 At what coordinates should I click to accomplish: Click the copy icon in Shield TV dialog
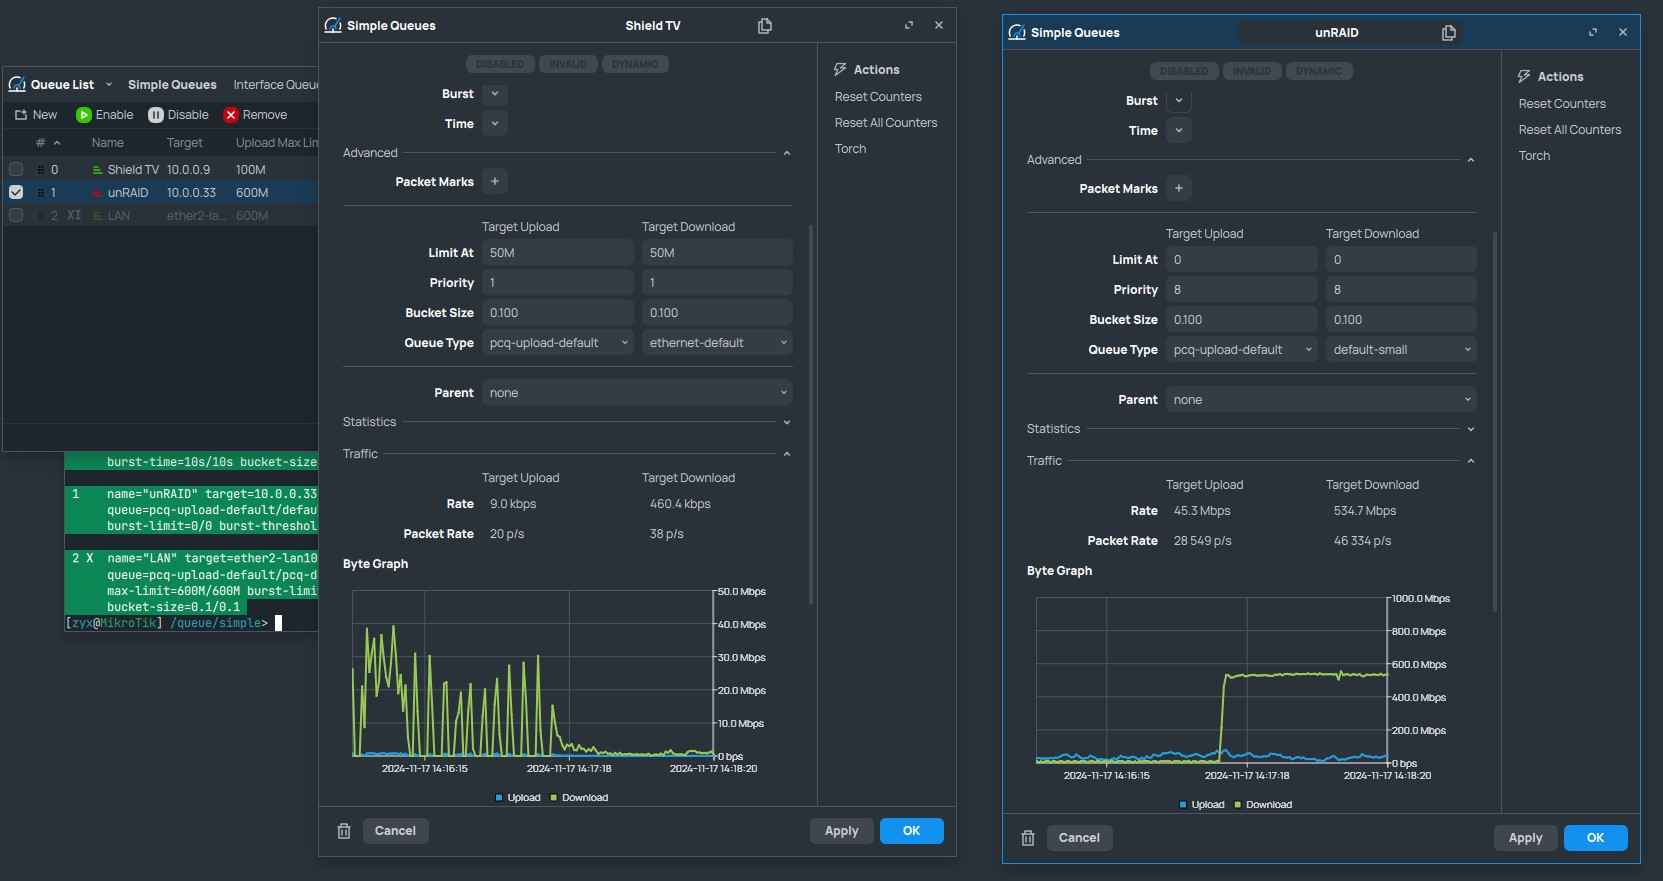click(765, 26)
